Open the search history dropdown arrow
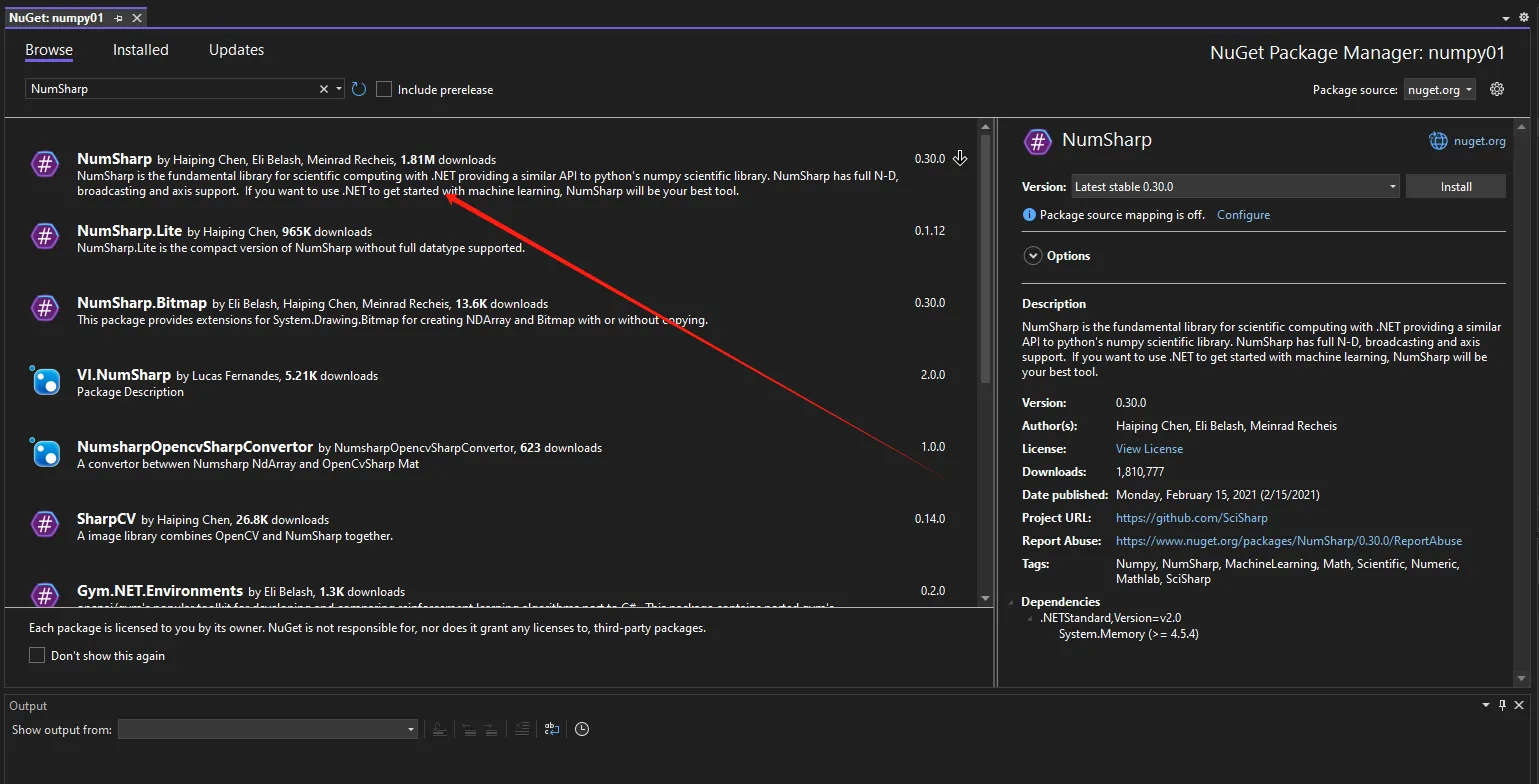 [340, 89]
